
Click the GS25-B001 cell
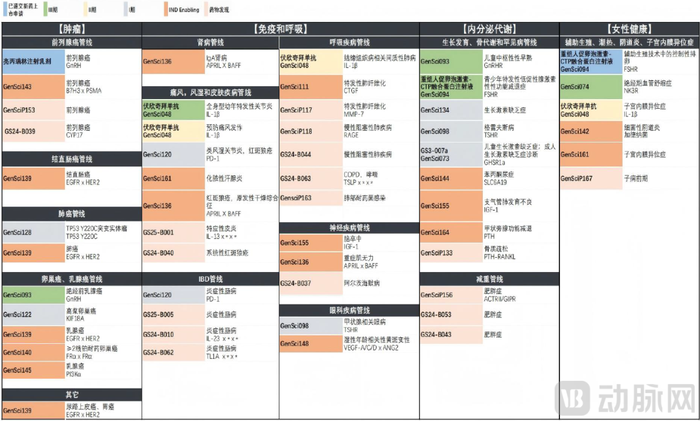coord(174,232)
